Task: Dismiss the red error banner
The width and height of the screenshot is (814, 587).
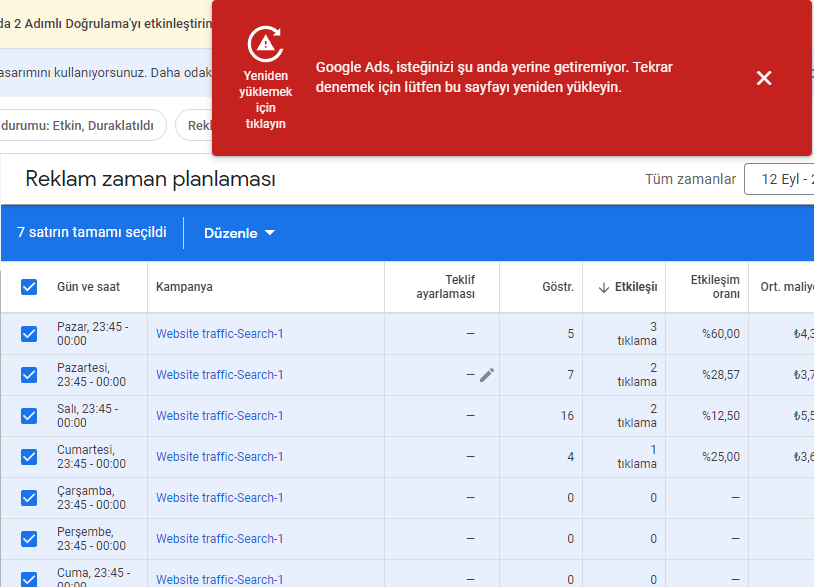Action: pos(764,78)
